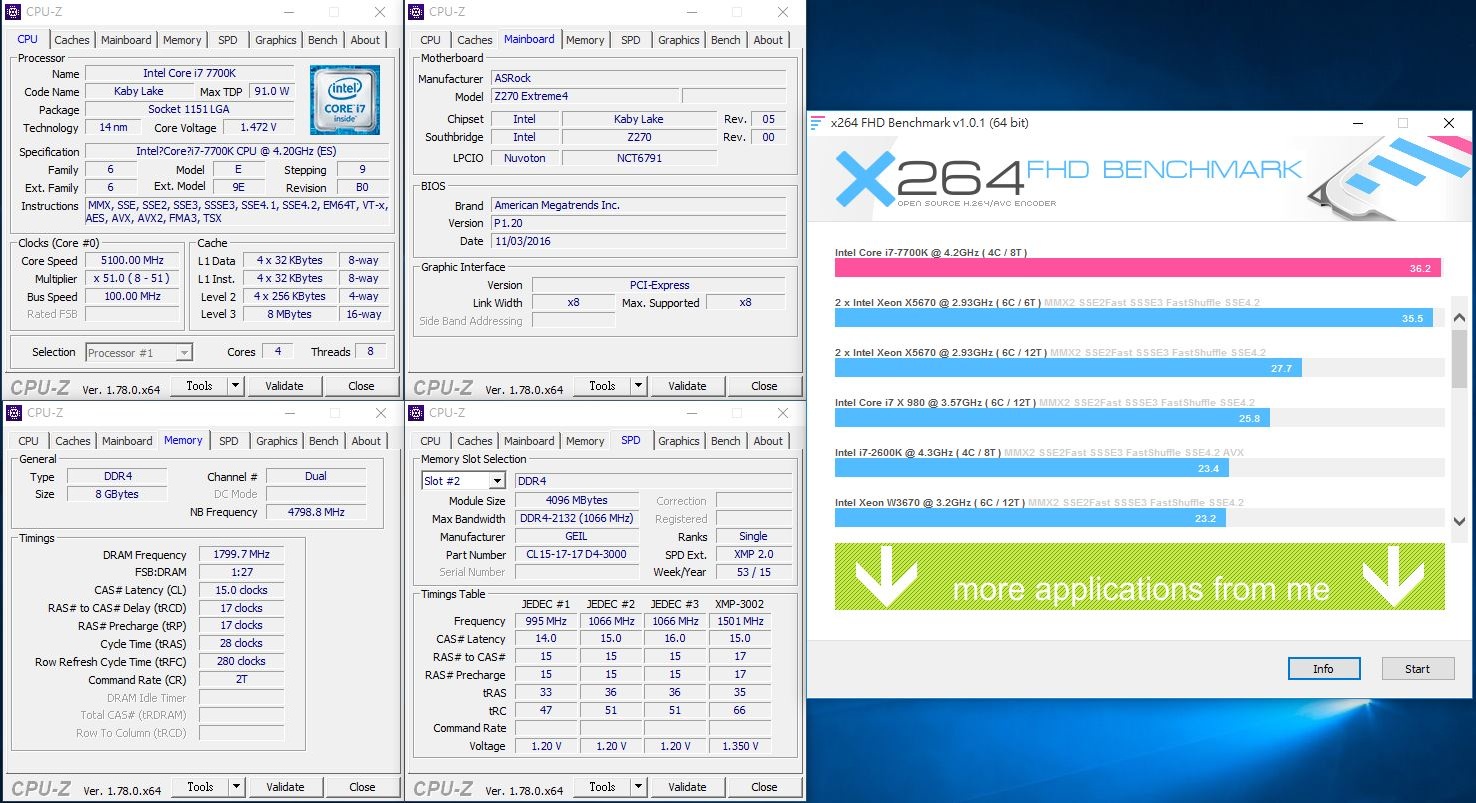Click Tools button in the Memory window
This screenshot has width=1476, height=803.
click(x=200, y=787)
